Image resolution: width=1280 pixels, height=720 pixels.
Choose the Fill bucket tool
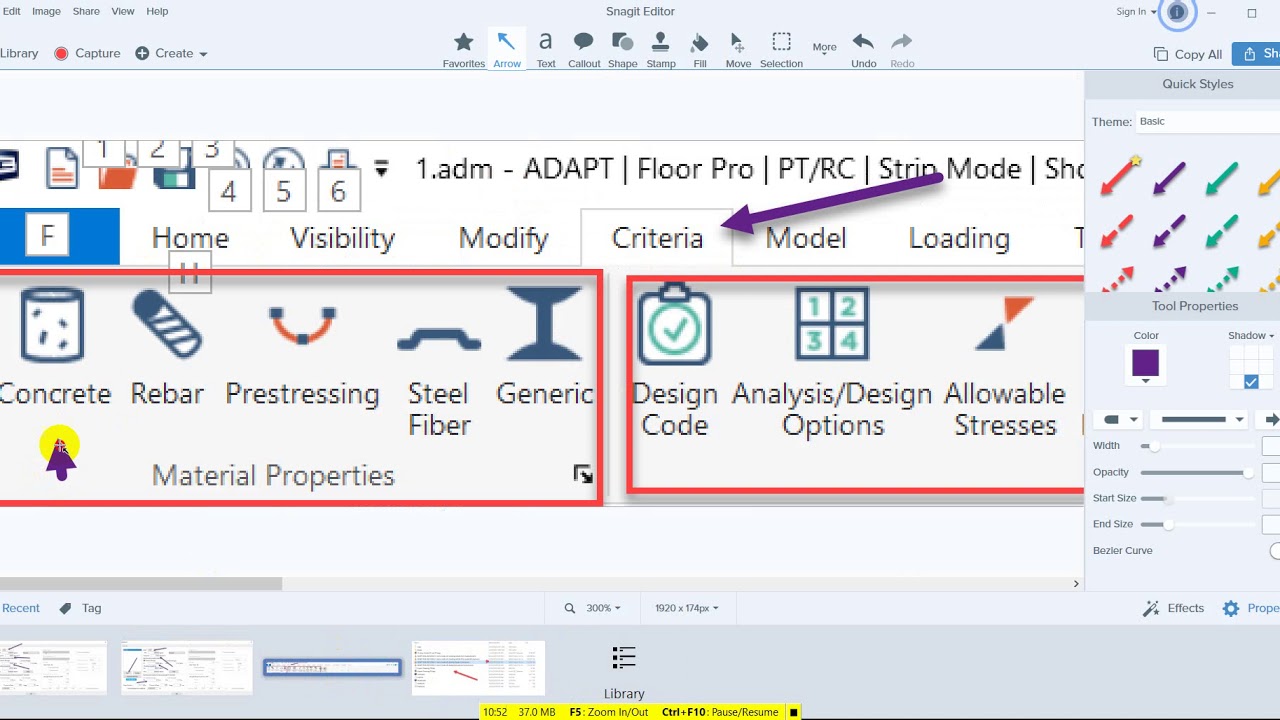(700, 50)
